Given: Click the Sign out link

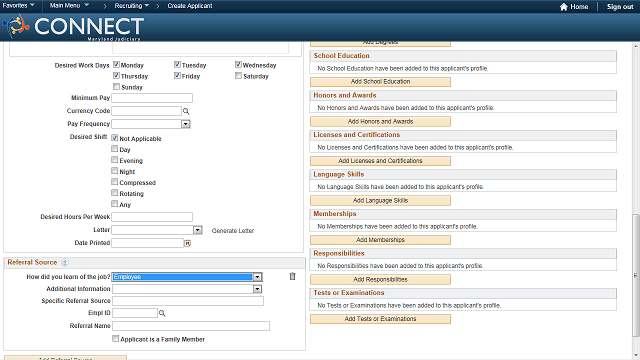Looking at the screenshot, I should pyautogui.click(x=620, y=7).
